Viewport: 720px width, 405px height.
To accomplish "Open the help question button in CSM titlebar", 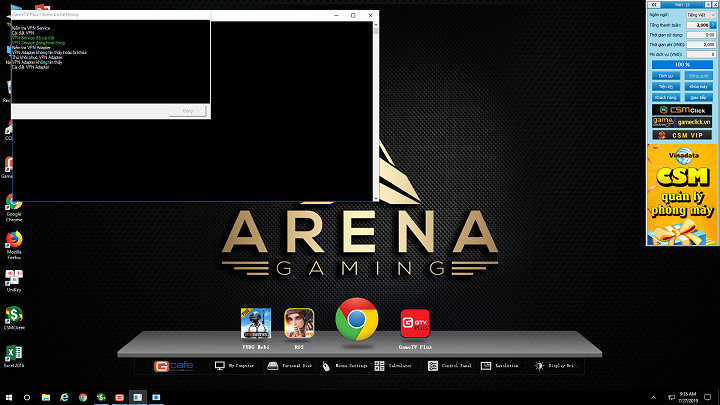I will [x=708, y=5].
